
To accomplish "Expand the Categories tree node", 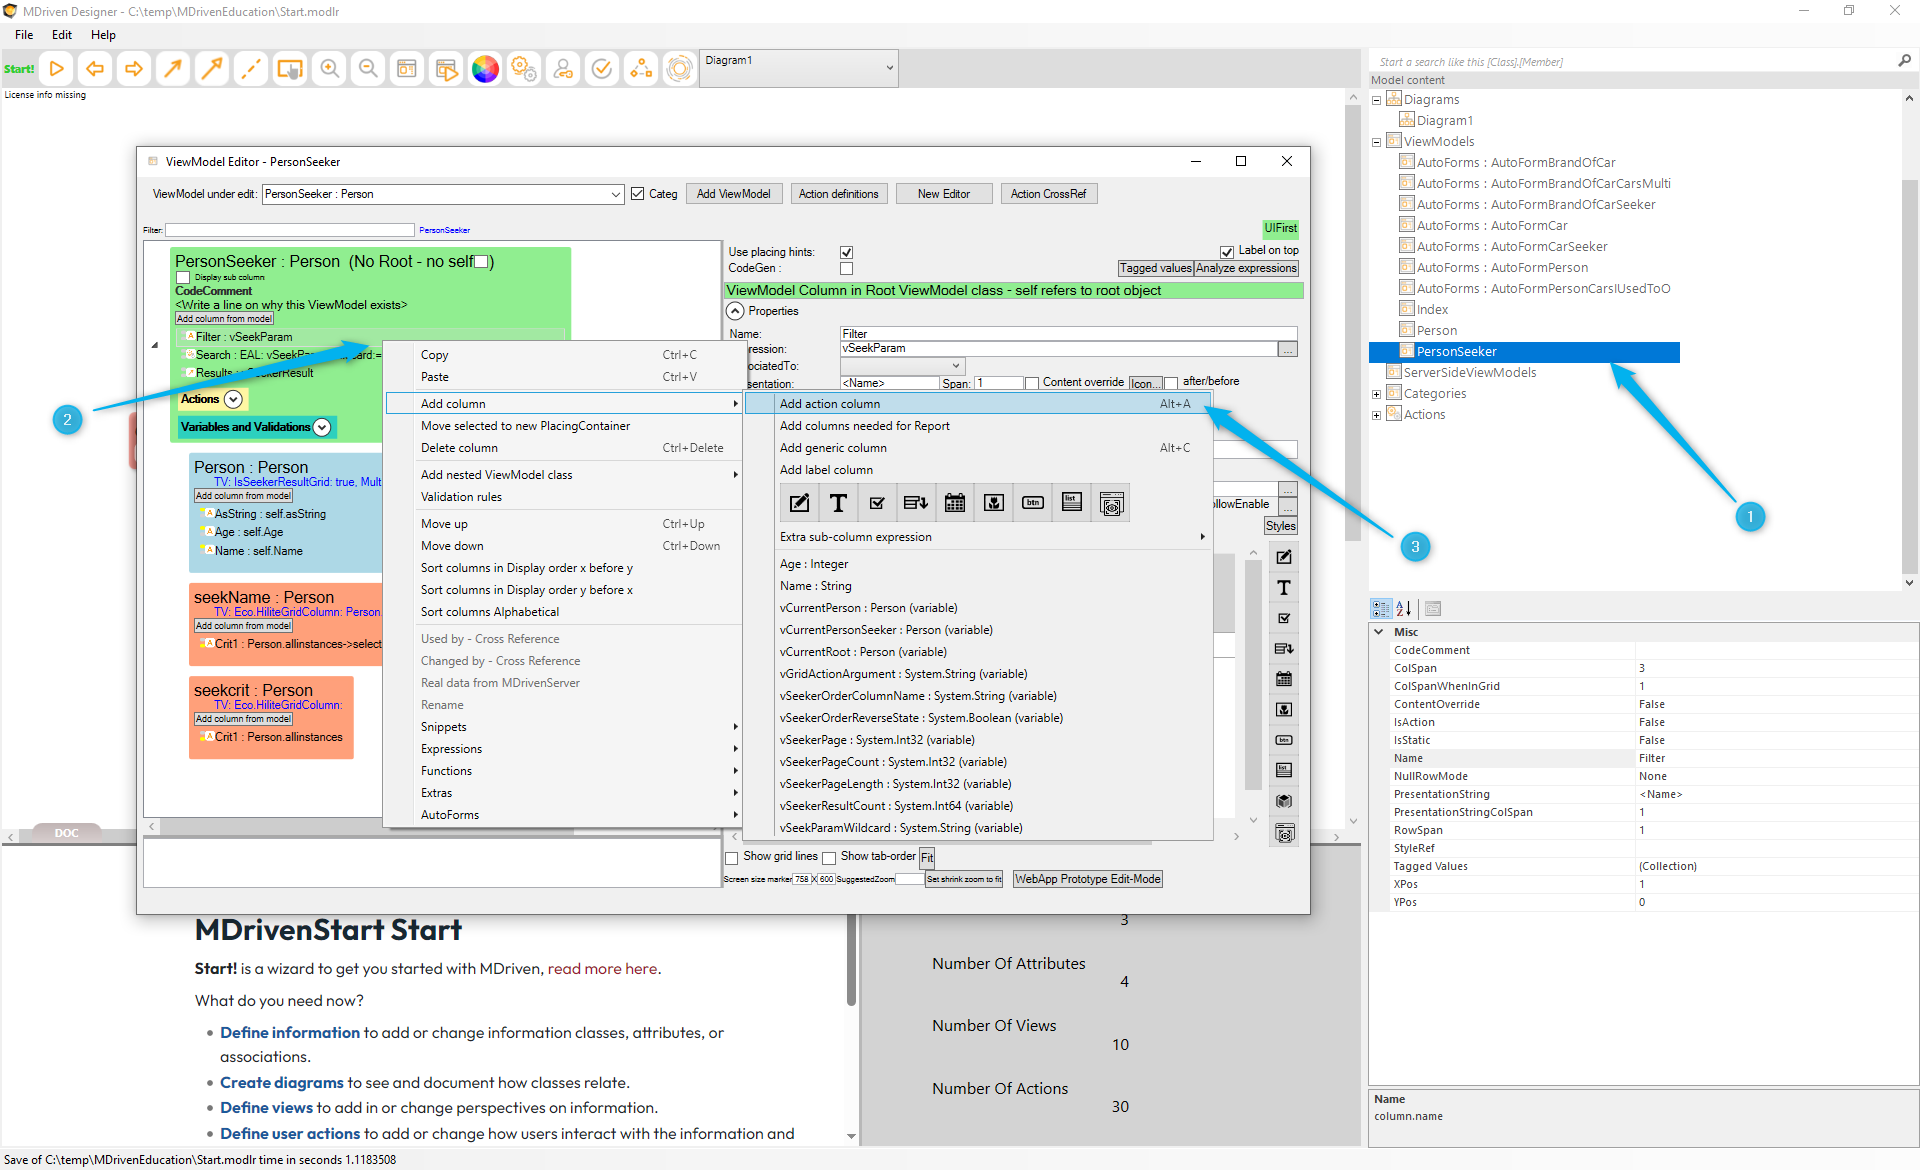I will [x=1376, y=394].
